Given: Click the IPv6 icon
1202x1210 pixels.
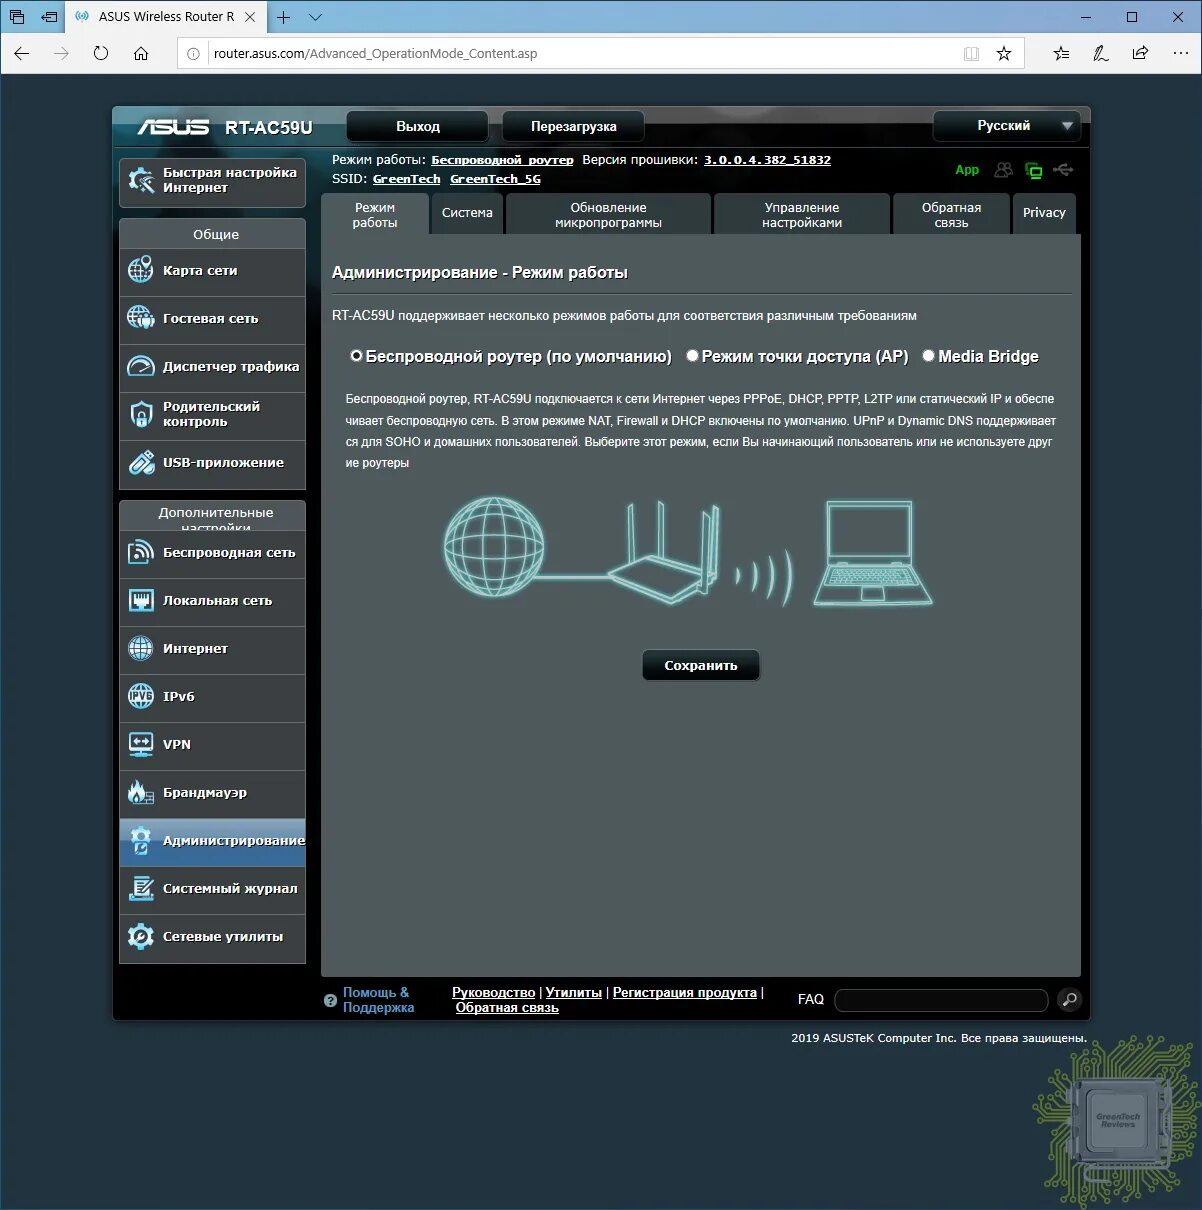Looking at the screenshot, I should (x=141, y=696).
